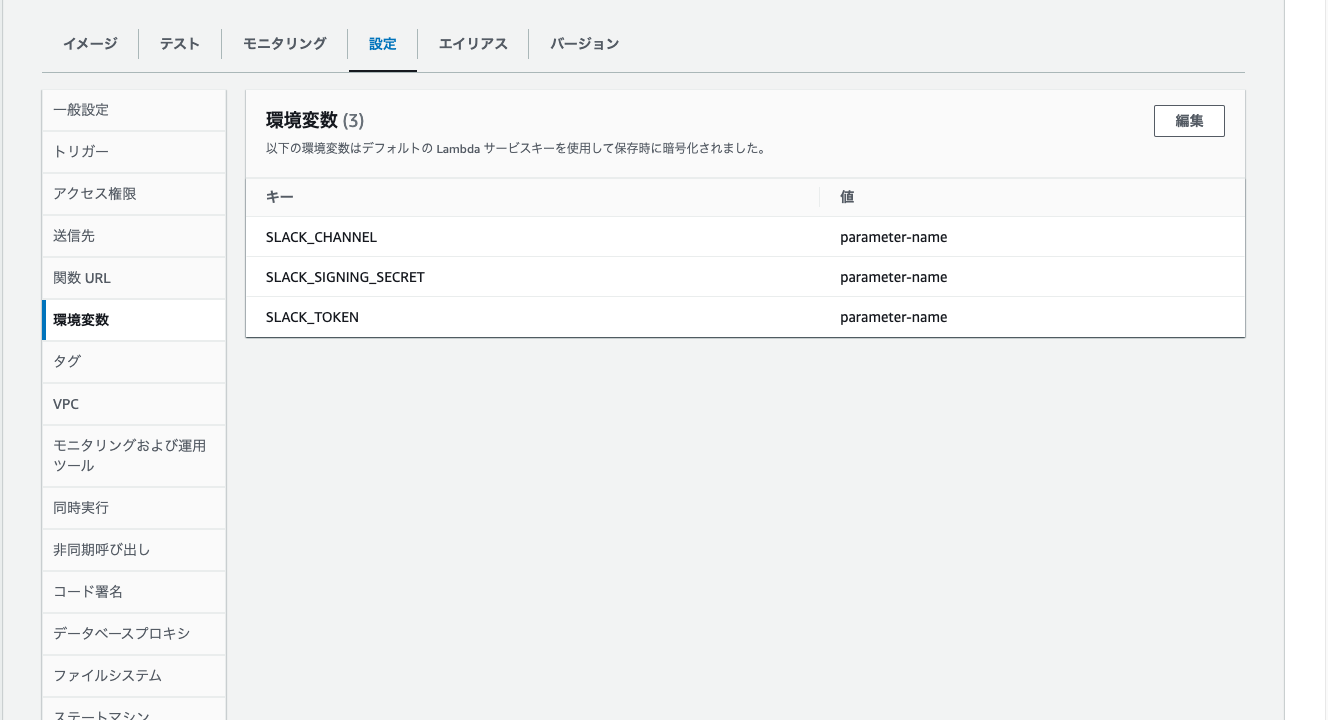Screen dimensions: 1328x720
Task: Open モニタリングおよび運用ツール settings
Action: click(134, 456)
